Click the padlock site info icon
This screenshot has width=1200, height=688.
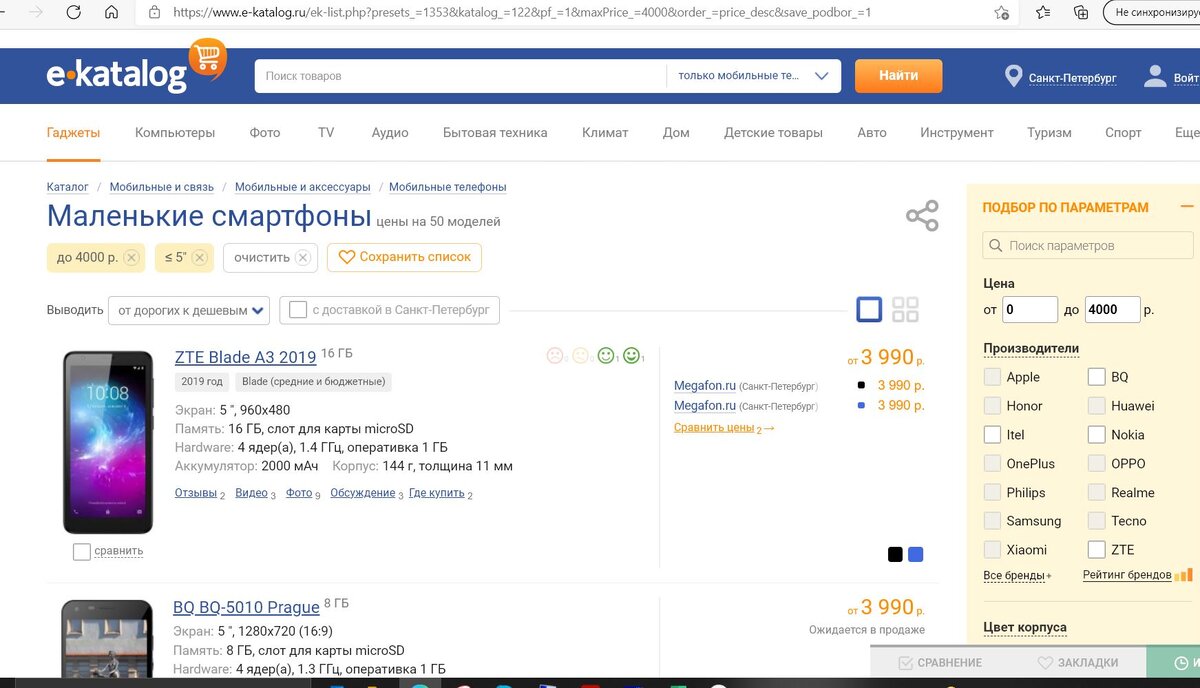pos(154,13)
